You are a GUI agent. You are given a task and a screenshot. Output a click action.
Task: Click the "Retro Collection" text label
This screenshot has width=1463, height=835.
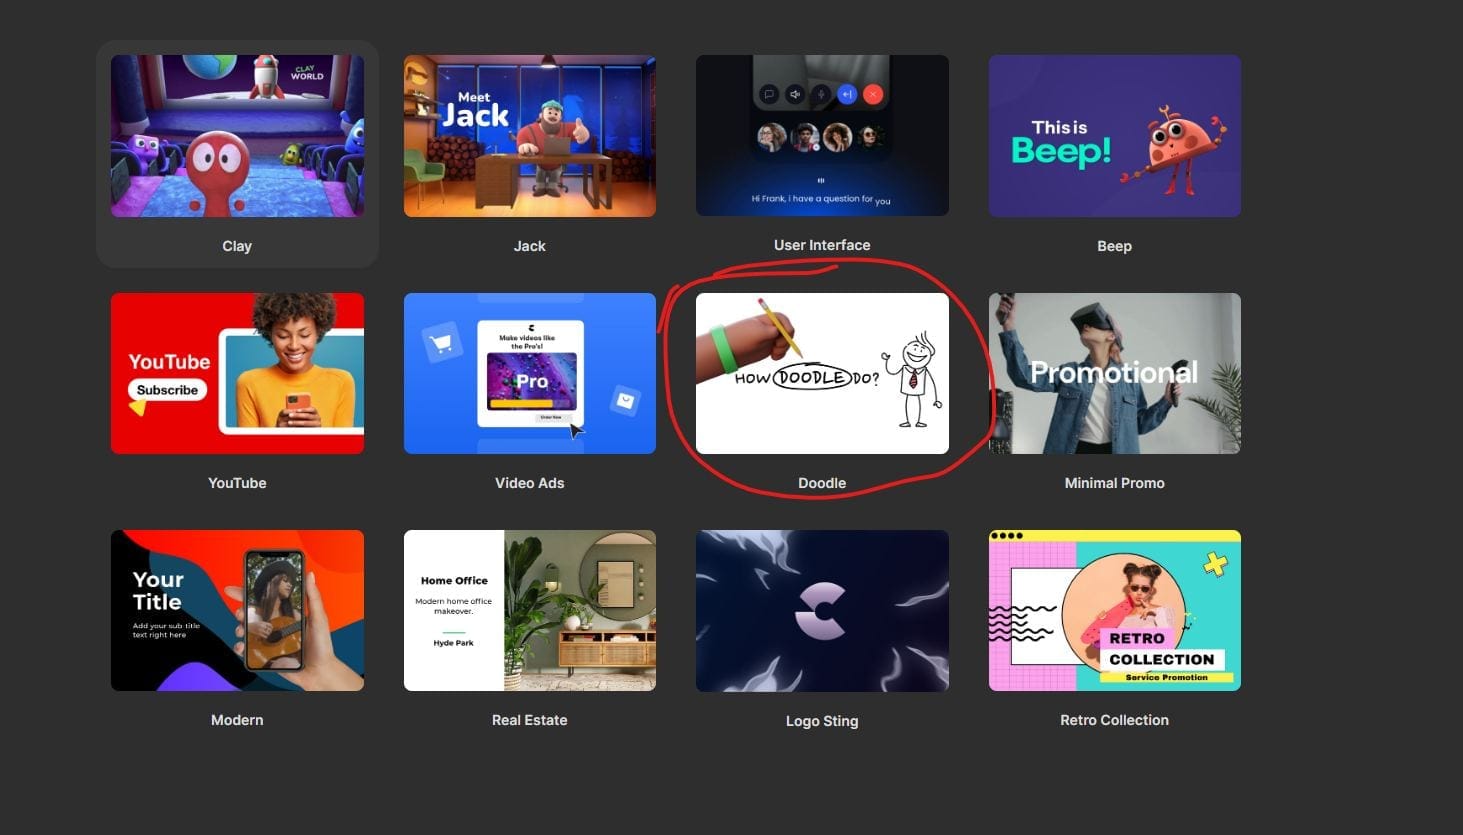[1114, 720]
